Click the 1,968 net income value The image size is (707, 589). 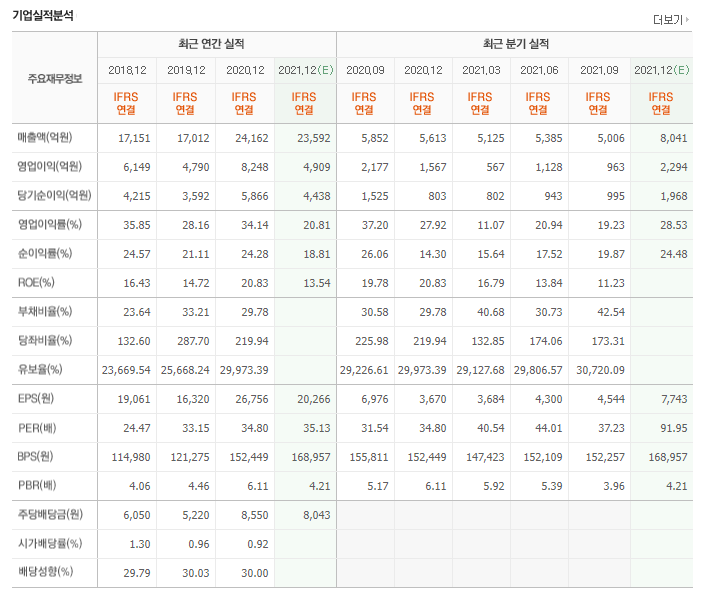(x=674, y=196)
